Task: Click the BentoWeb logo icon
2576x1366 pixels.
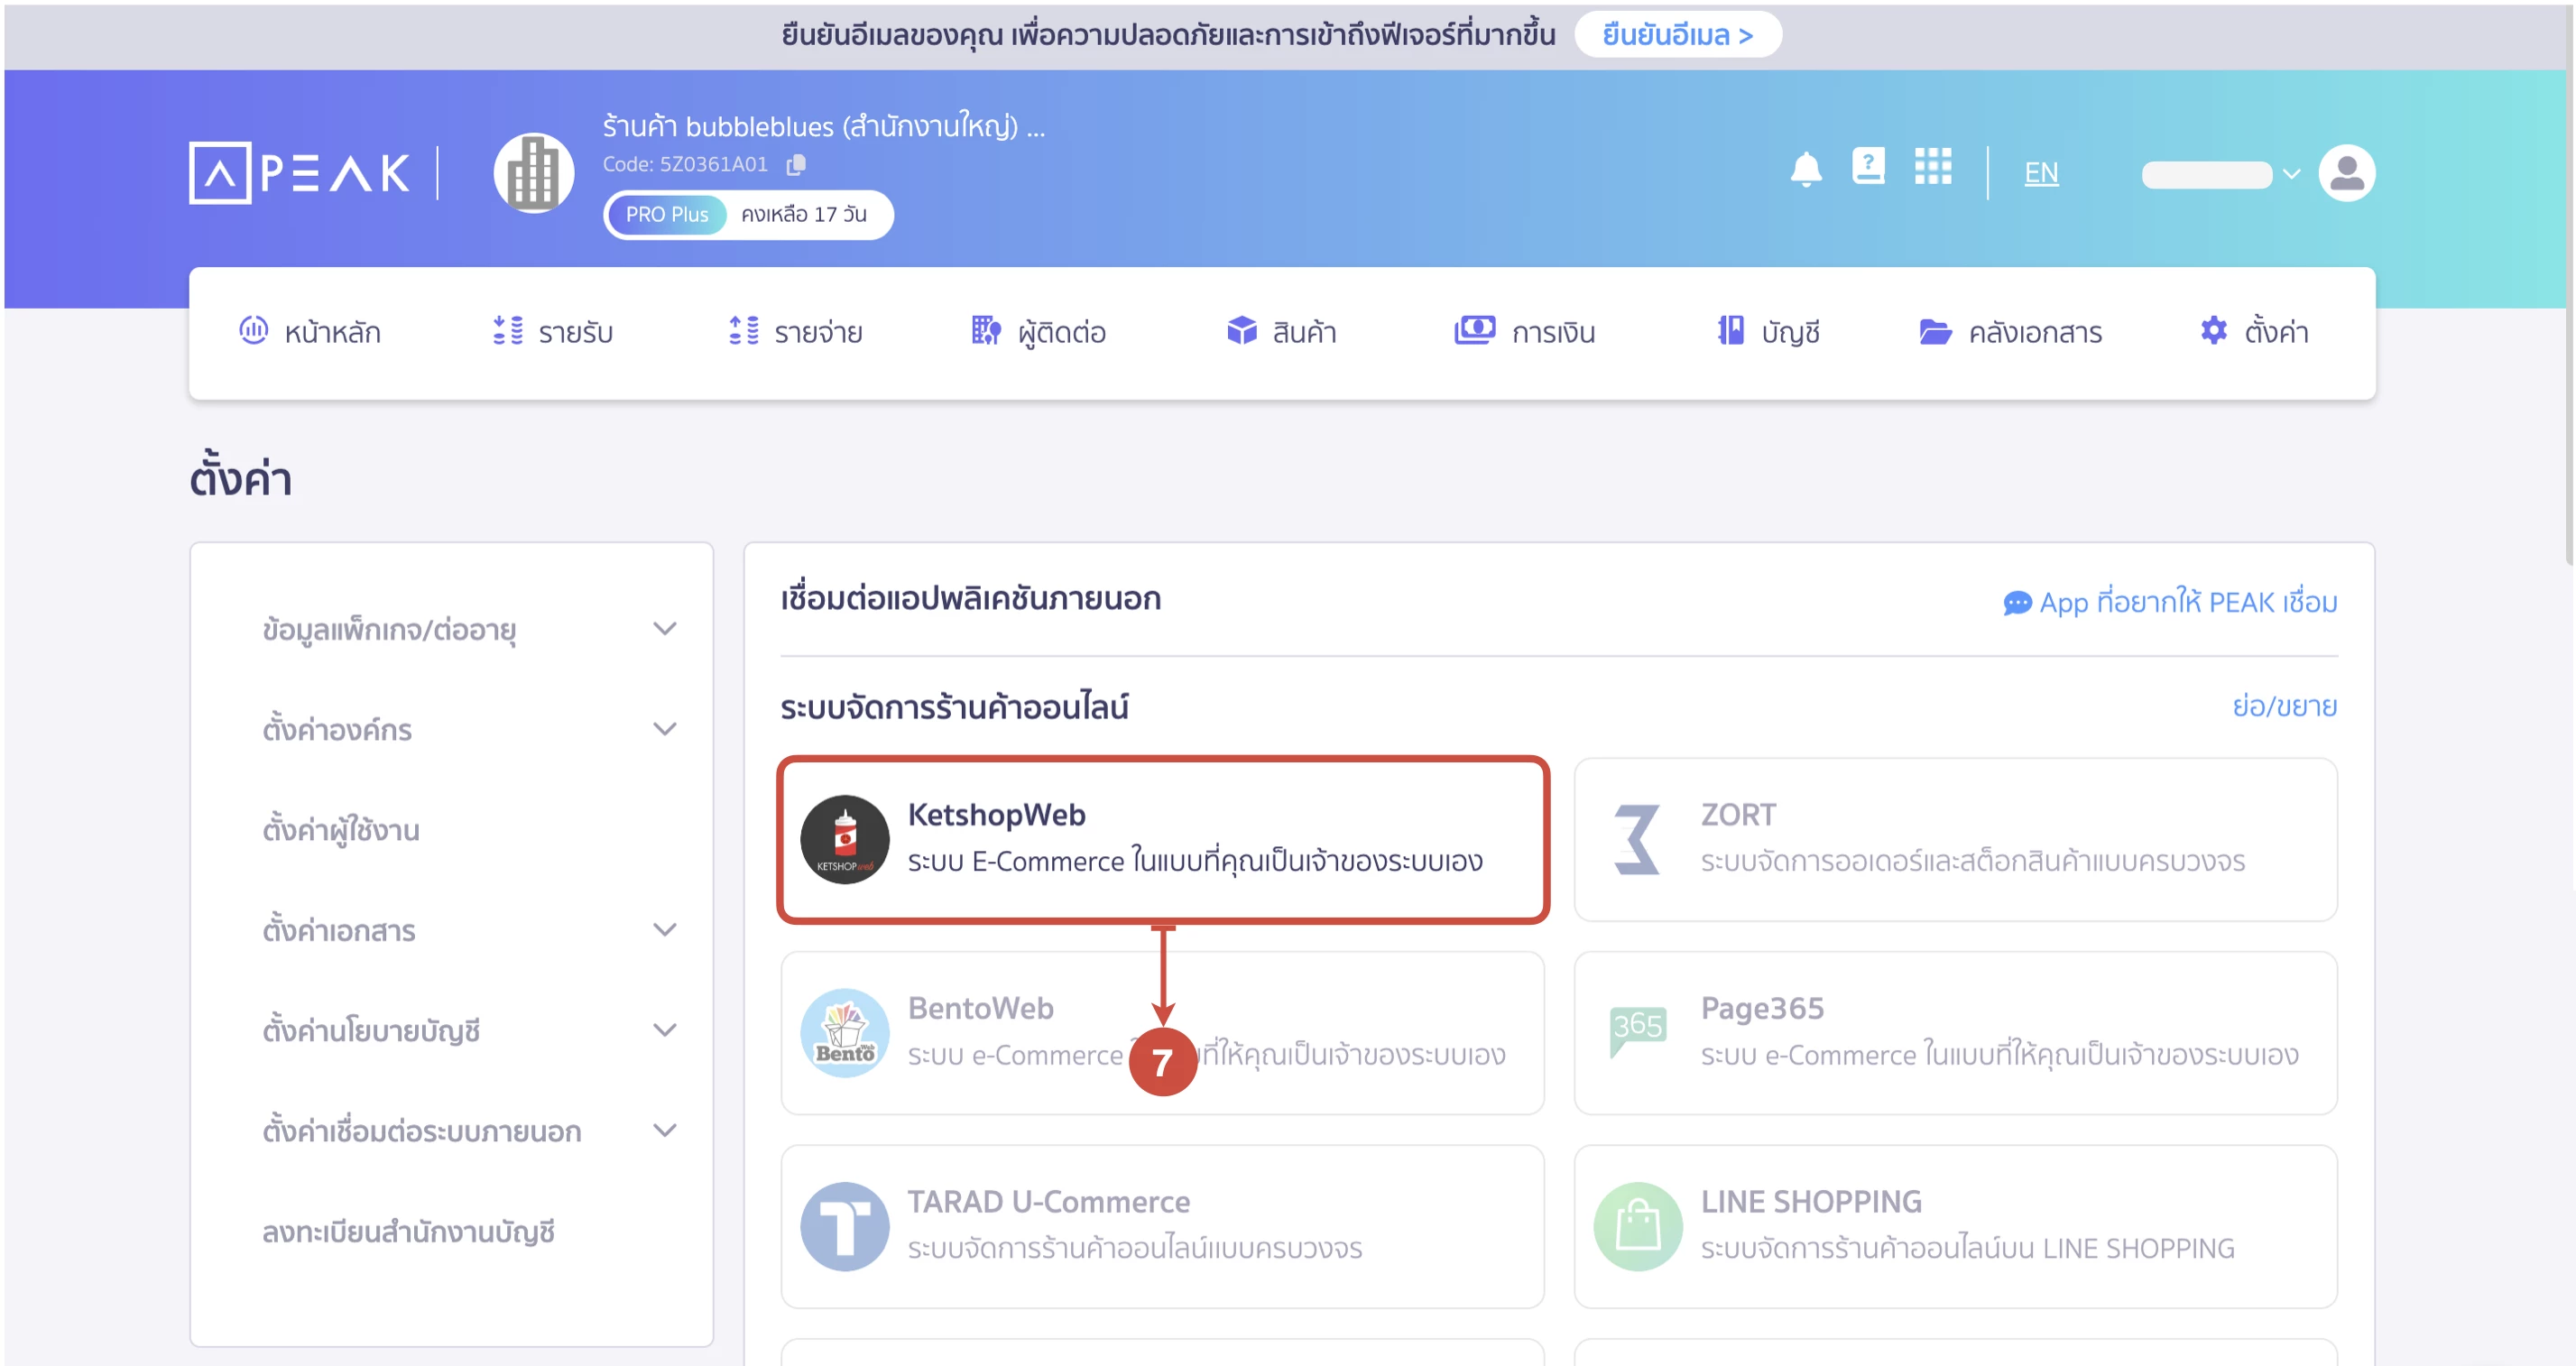Action: [845, 1033]
